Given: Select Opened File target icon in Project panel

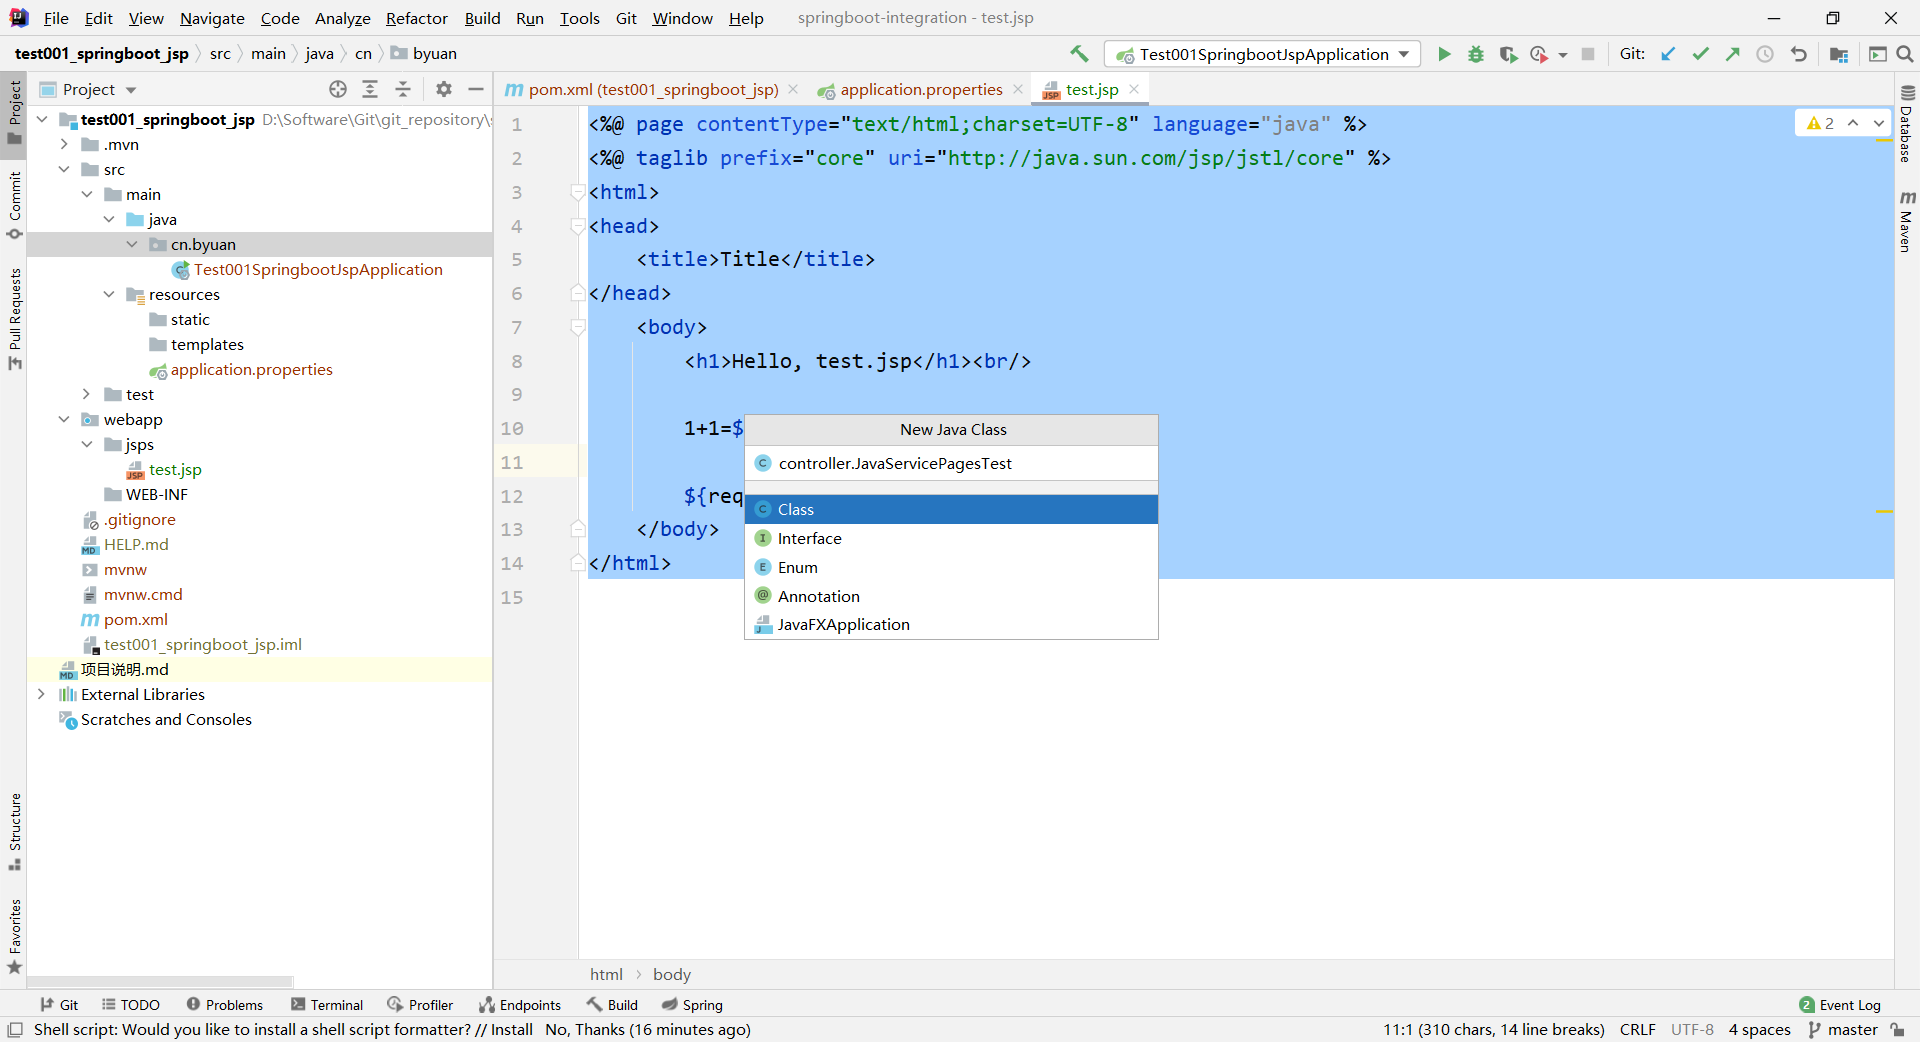Looking at the screenshot, I should (x=338, y=89).
